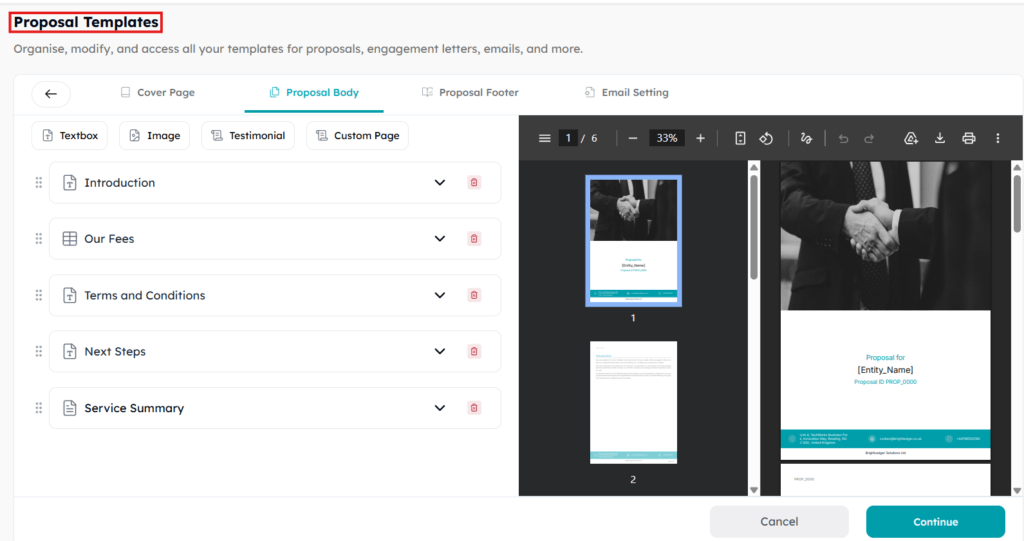
Task: Click the thumbnail panel scrollbar
Action: click(x=754, y=229)
